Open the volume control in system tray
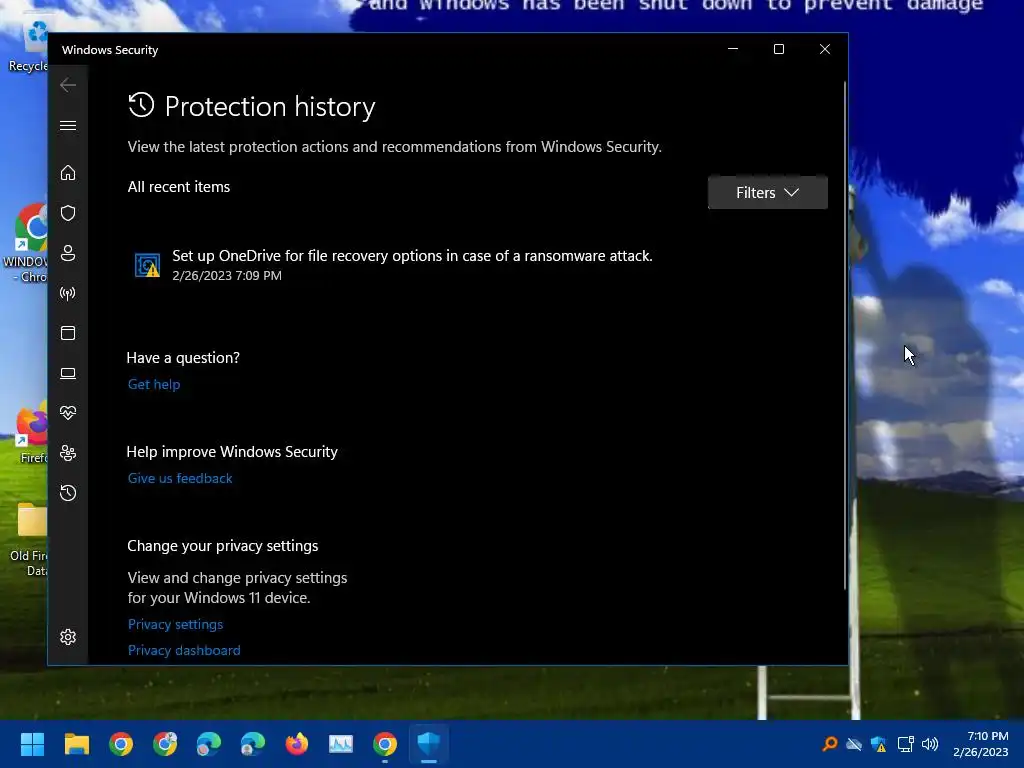1024x768 pixels. click(930, 744)
